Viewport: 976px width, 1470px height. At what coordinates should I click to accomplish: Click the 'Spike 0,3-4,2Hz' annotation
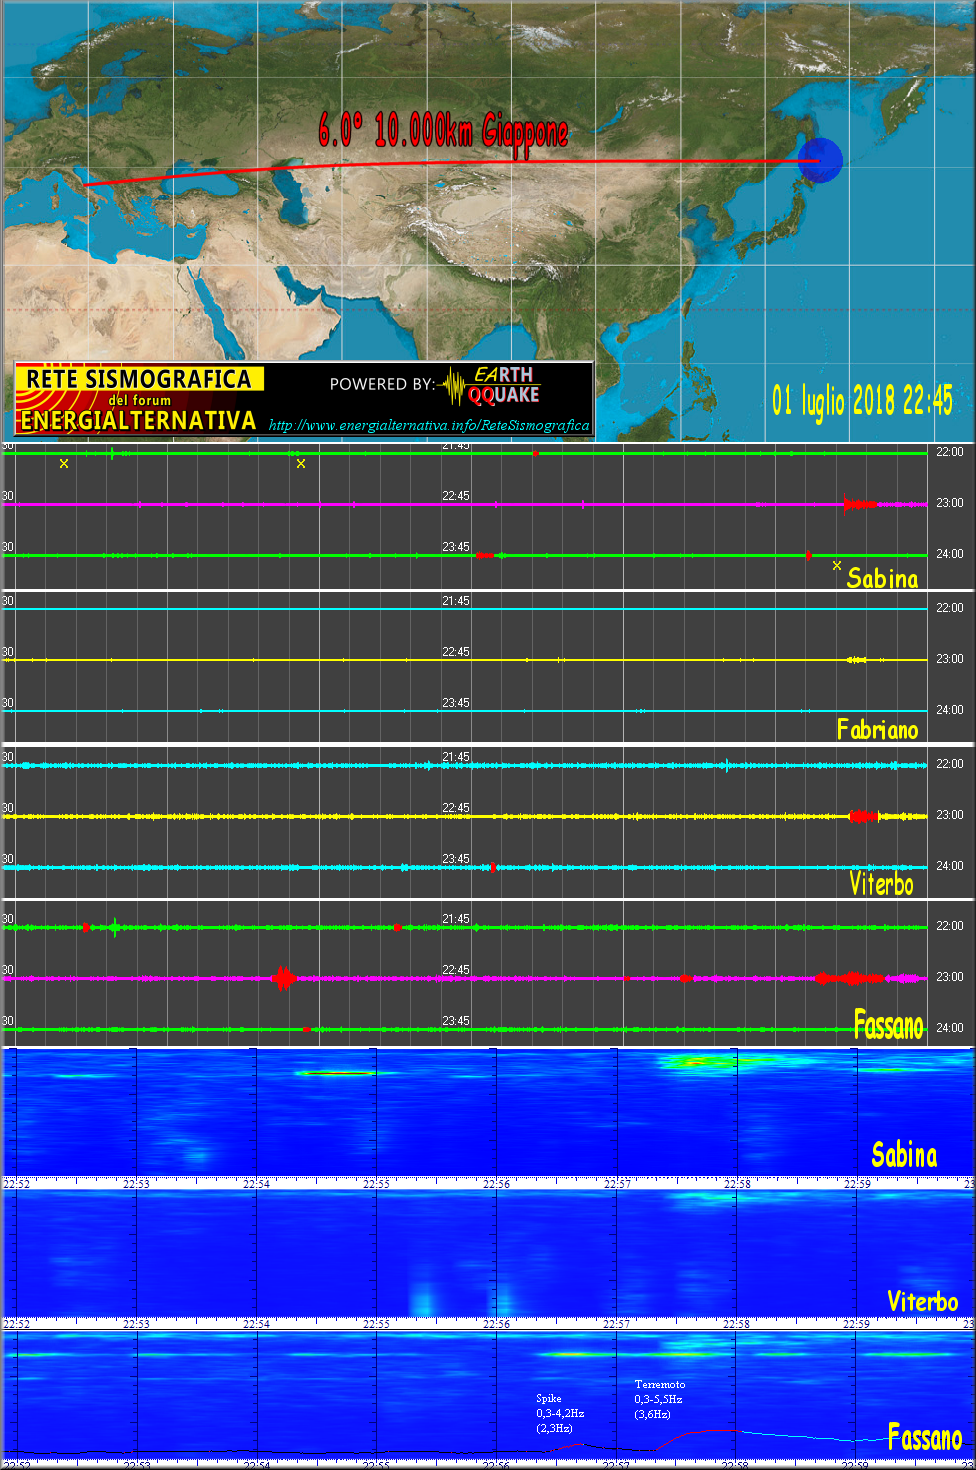[560, 1413]
